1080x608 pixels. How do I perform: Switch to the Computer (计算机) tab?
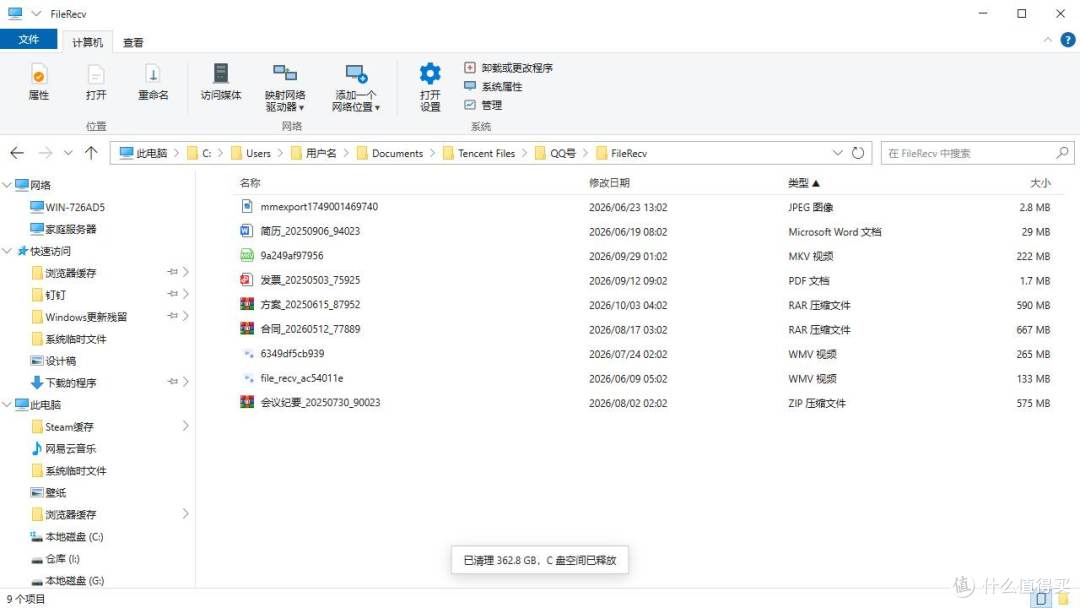tap(87, 42)
